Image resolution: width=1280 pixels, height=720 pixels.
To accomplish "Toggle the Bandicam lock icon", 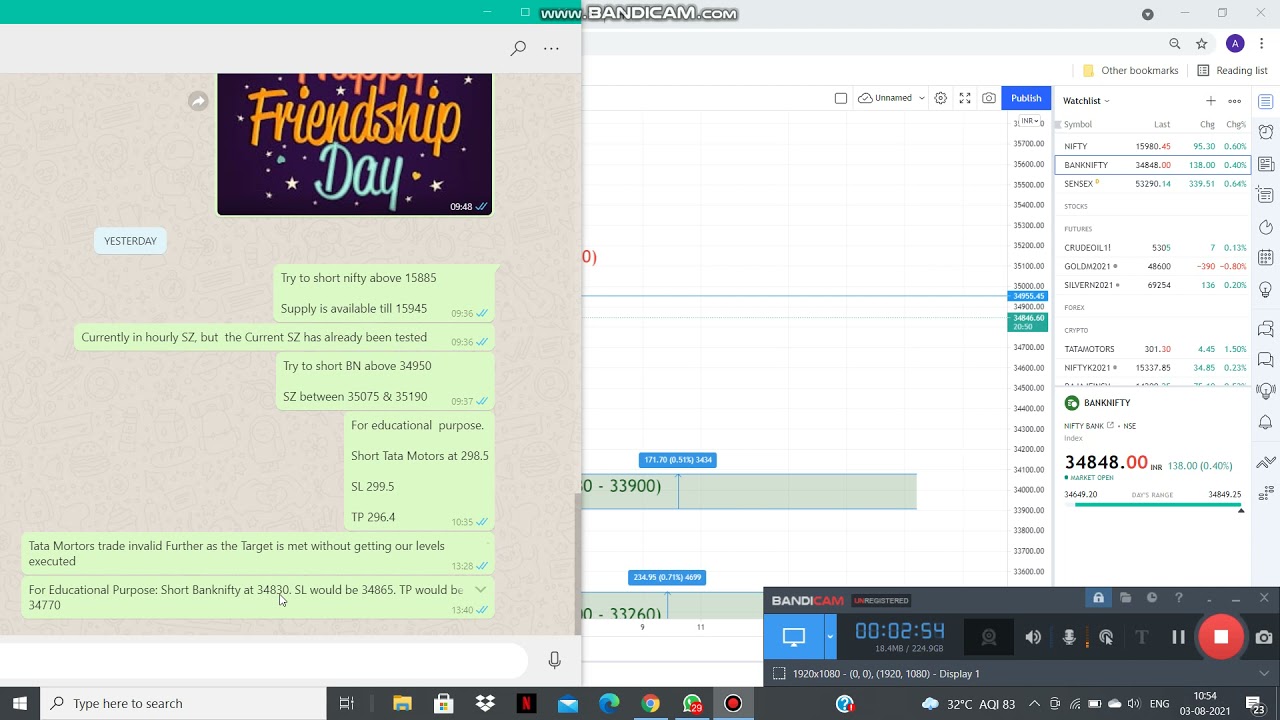I will coord(1098,598).
